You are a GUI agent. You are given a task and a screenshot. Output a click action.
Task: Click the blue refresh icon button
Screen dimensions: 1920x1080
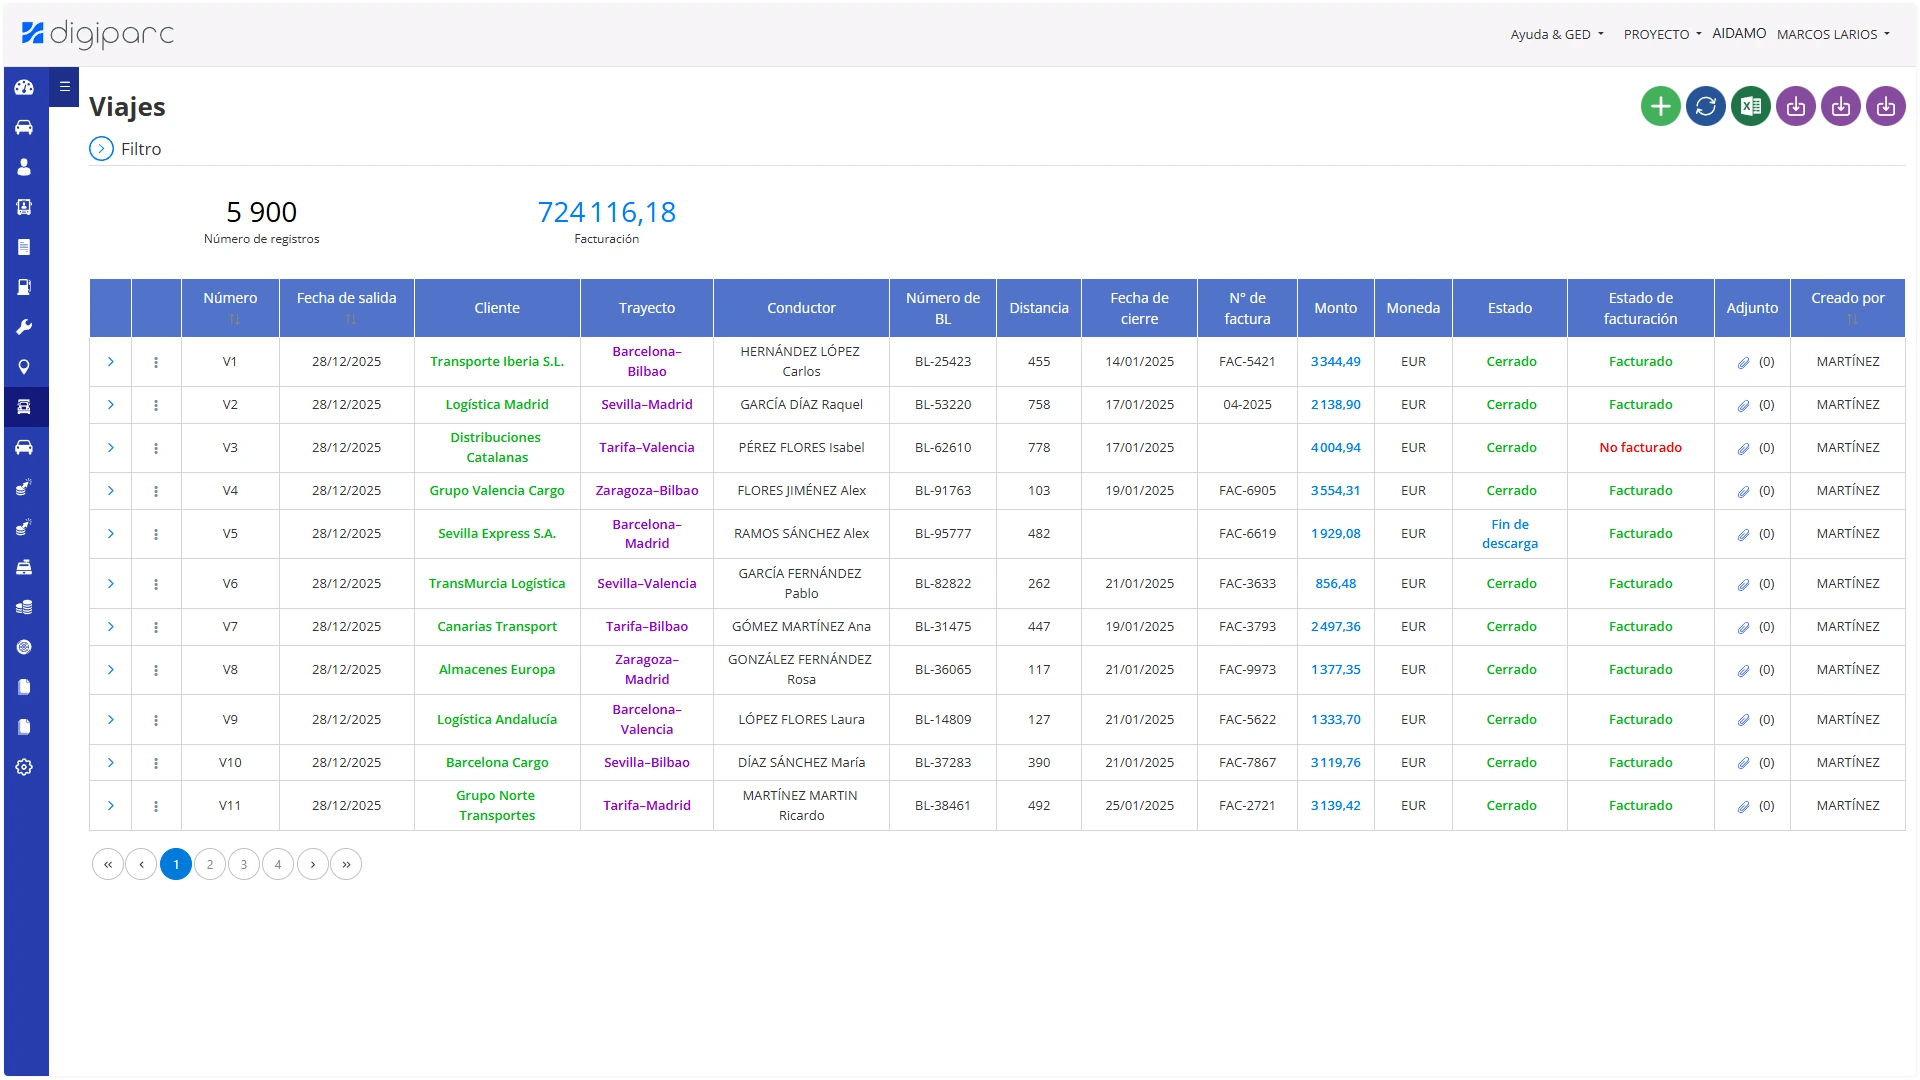1705,106
